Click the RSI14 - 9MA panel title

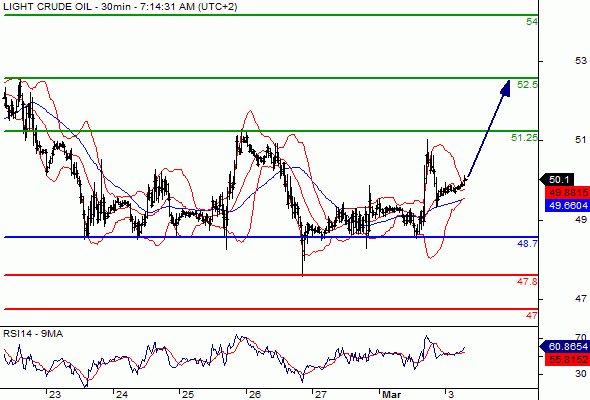click(x=33, y=333)
